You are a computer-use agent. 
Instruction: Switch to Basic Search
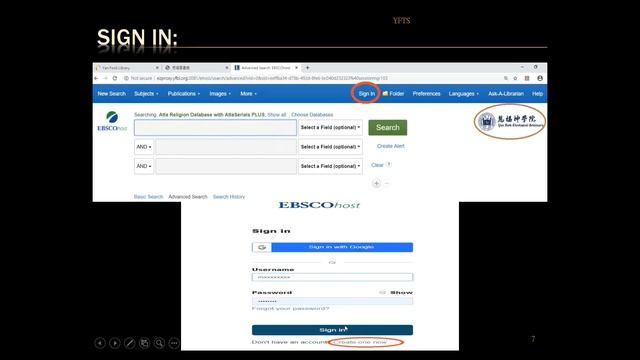(148, 197)
